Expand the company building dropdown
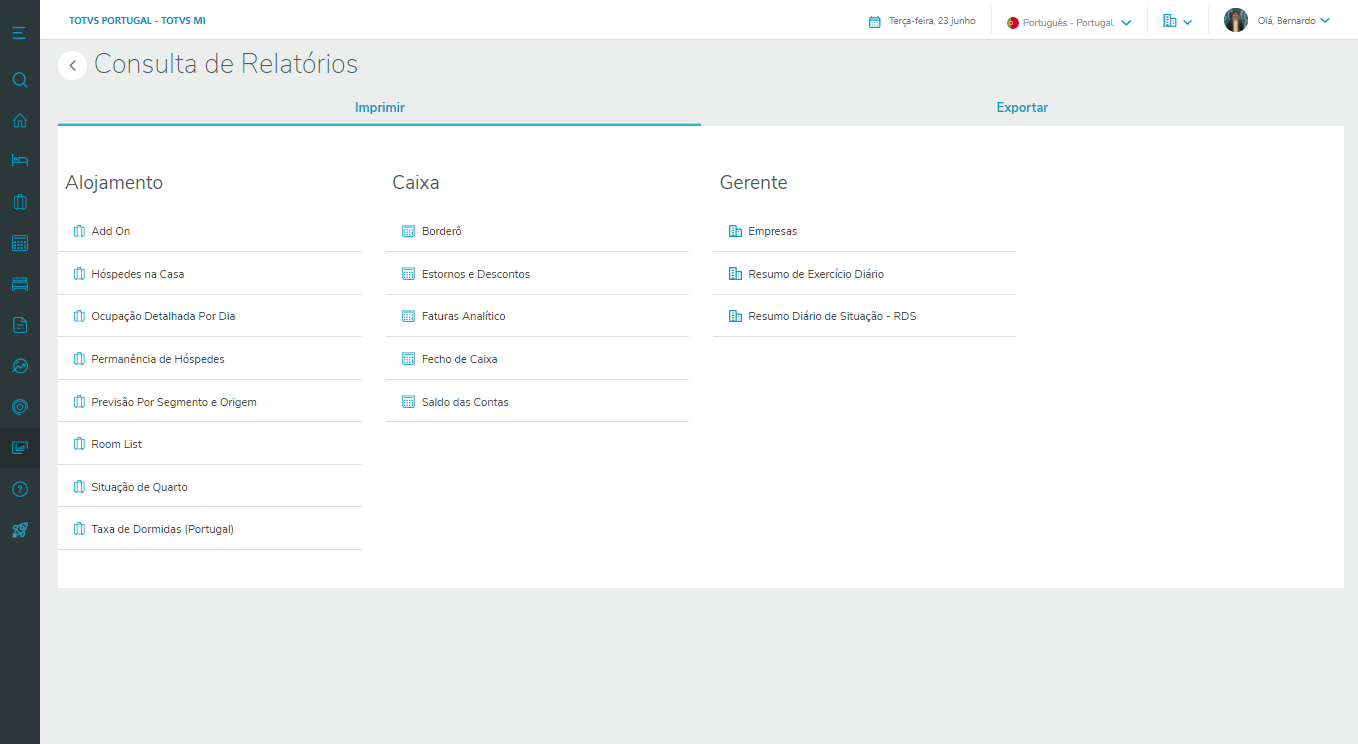The image size is (1358, 744). (x=1177, y=21)
